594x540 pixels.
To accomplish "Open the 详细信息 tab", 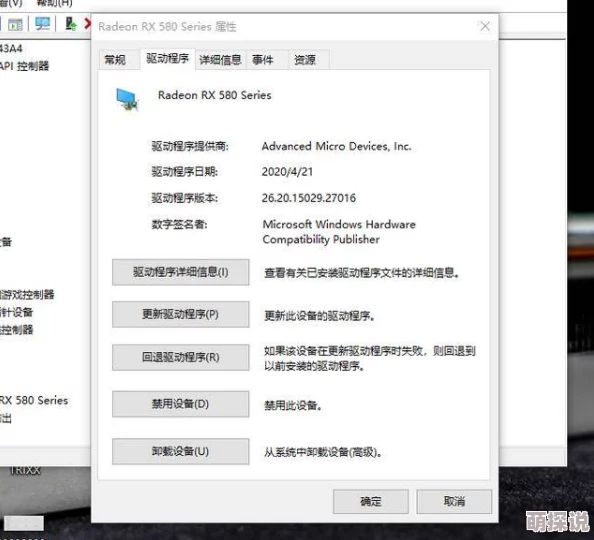I will pyautogui.click(x=220, y=60).
